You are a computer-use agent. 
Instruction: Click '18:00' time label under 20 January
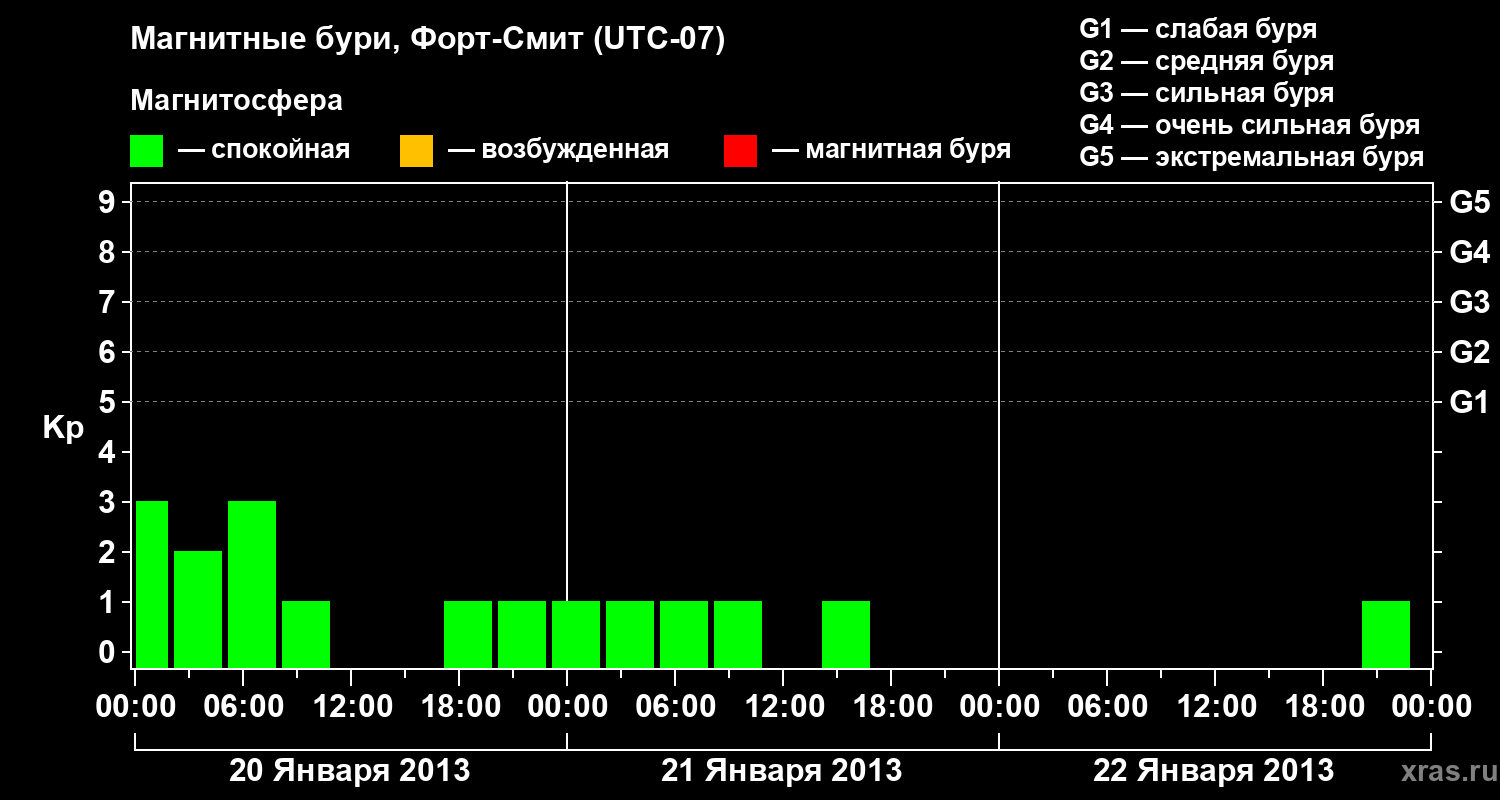pyautogui.click(x=459, y=706)
